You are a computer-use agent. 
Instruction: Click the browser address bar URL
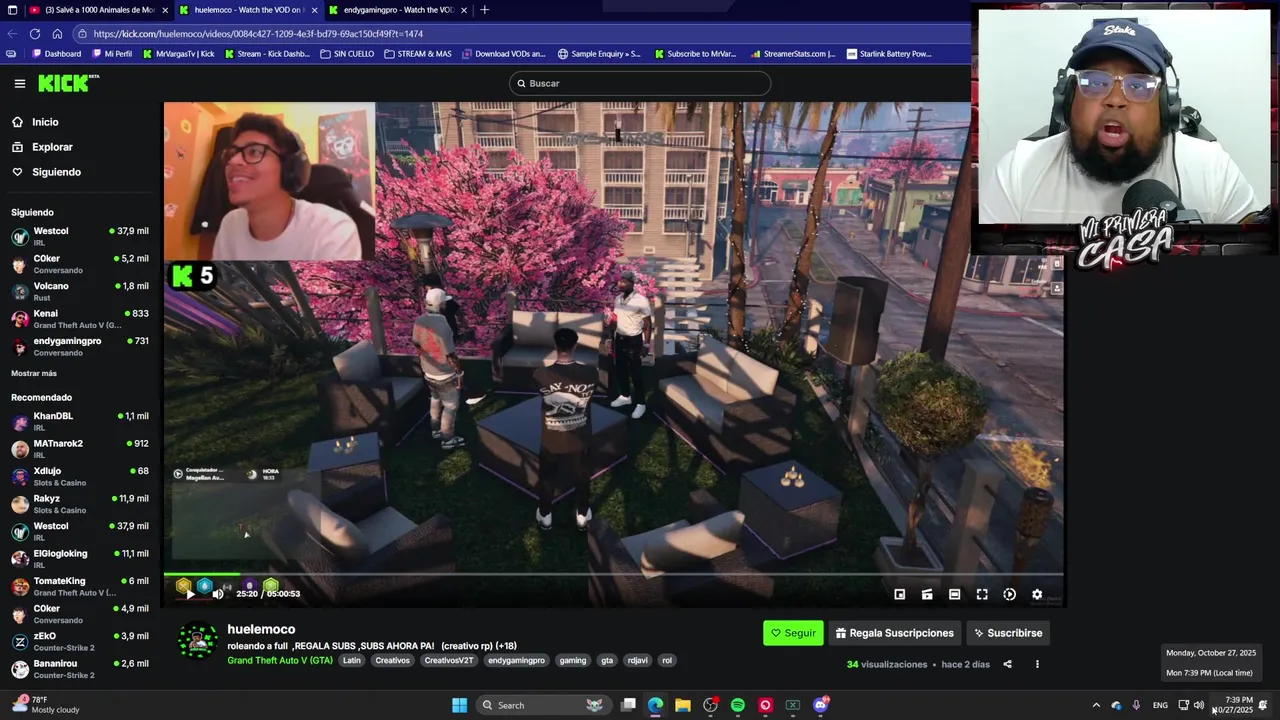point(258,33)
